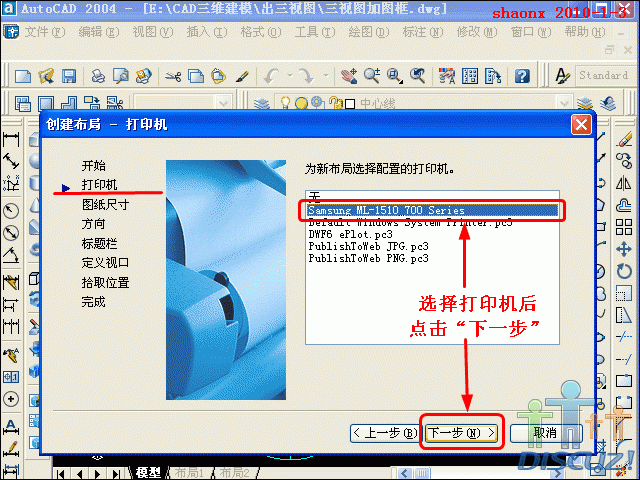
Task: Click the Plot printer icon
Action: click(98, 76)
